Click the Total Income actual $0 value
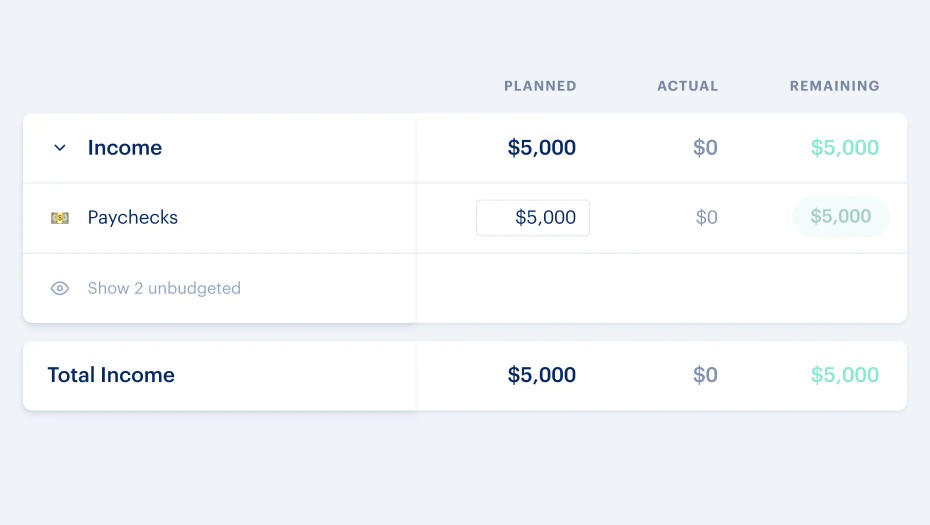The height and width of the screenshot is (525, 930). (705, 375)
